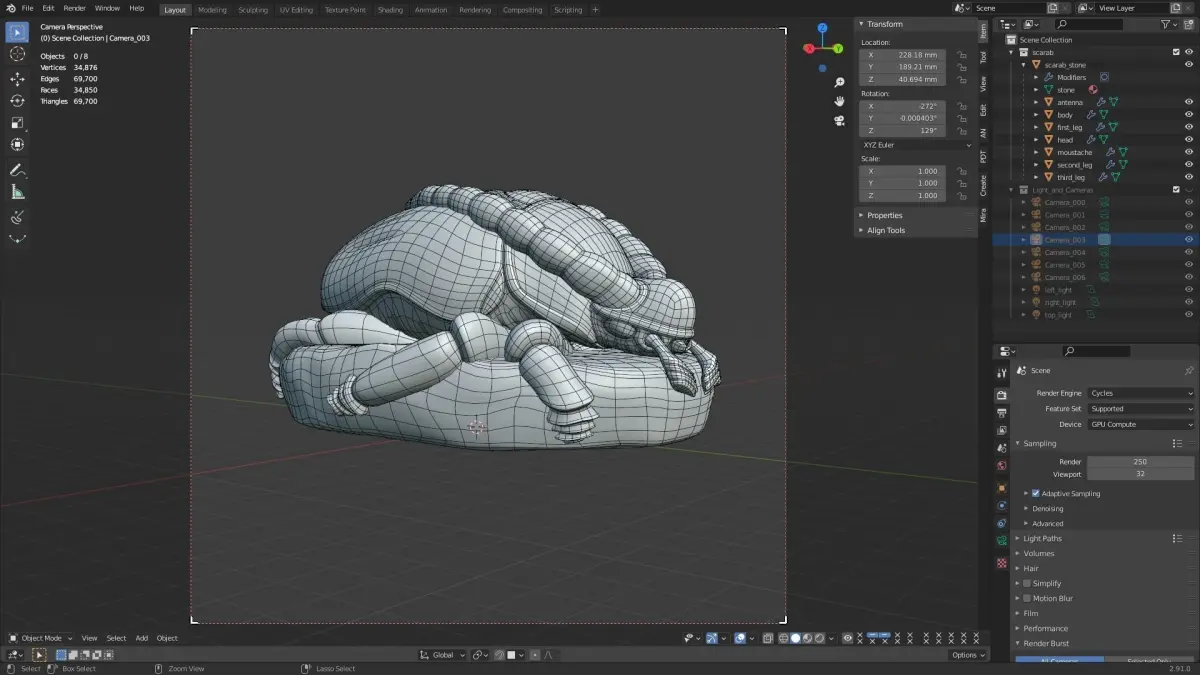
Task: Select the Cursor tool in the toolbar
Action: (x=17, y=54)
